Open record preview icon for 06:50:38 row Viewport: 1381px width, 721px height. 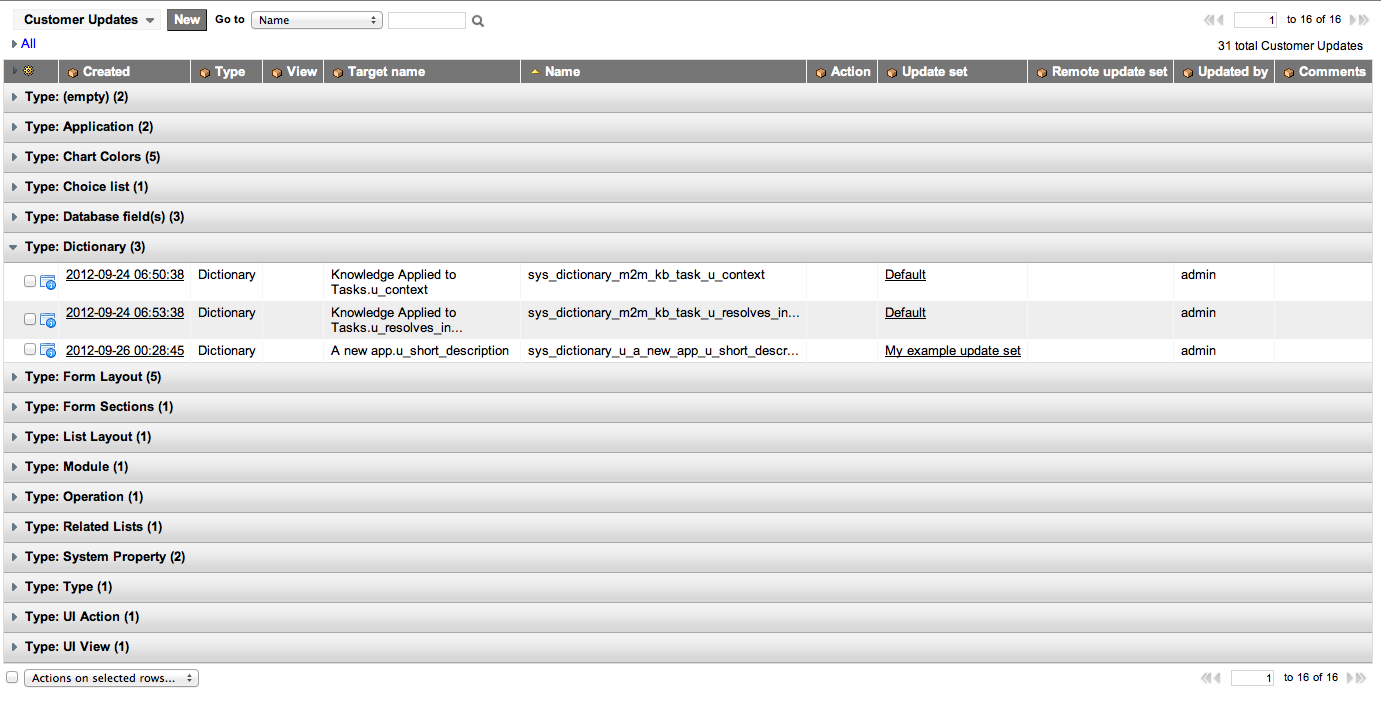[48, 283]
